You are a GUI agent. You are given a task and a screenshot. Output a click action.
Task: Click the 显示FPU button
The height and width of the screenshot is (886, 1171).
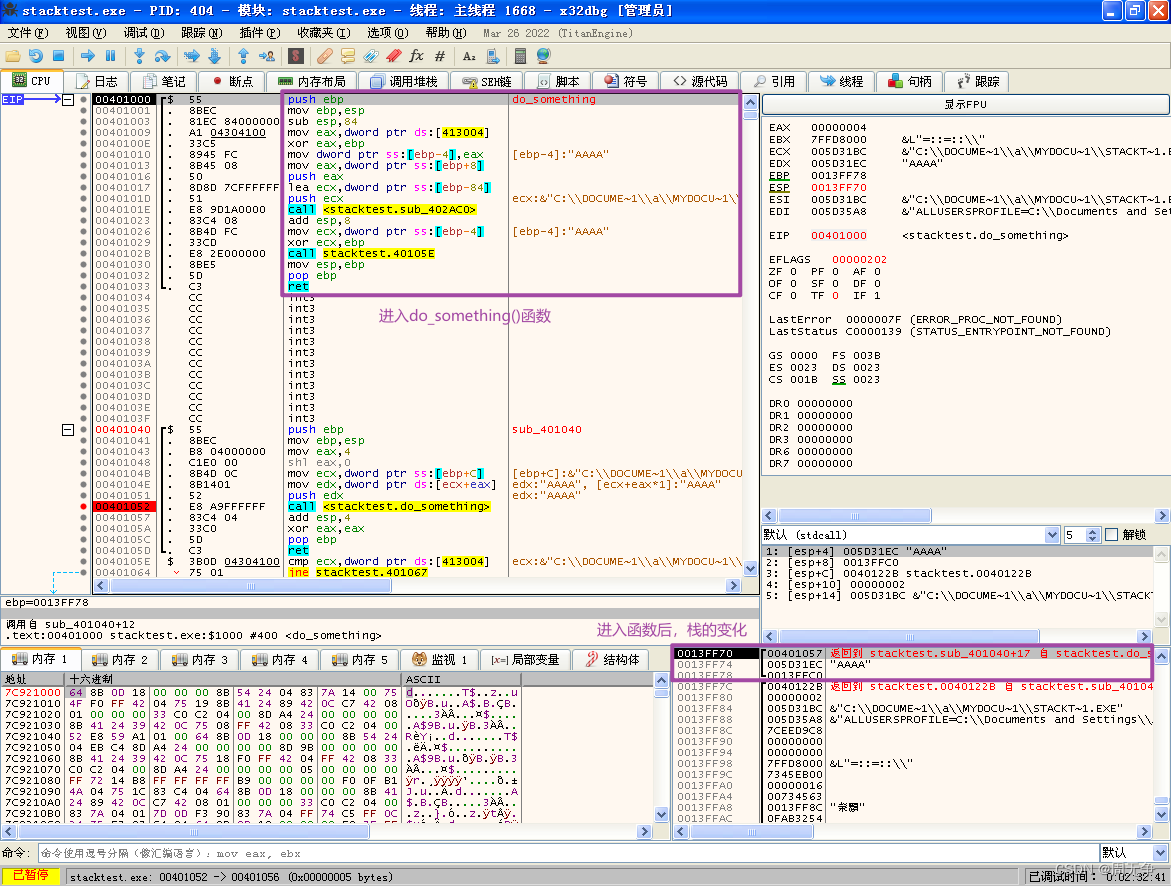[965, 105]
